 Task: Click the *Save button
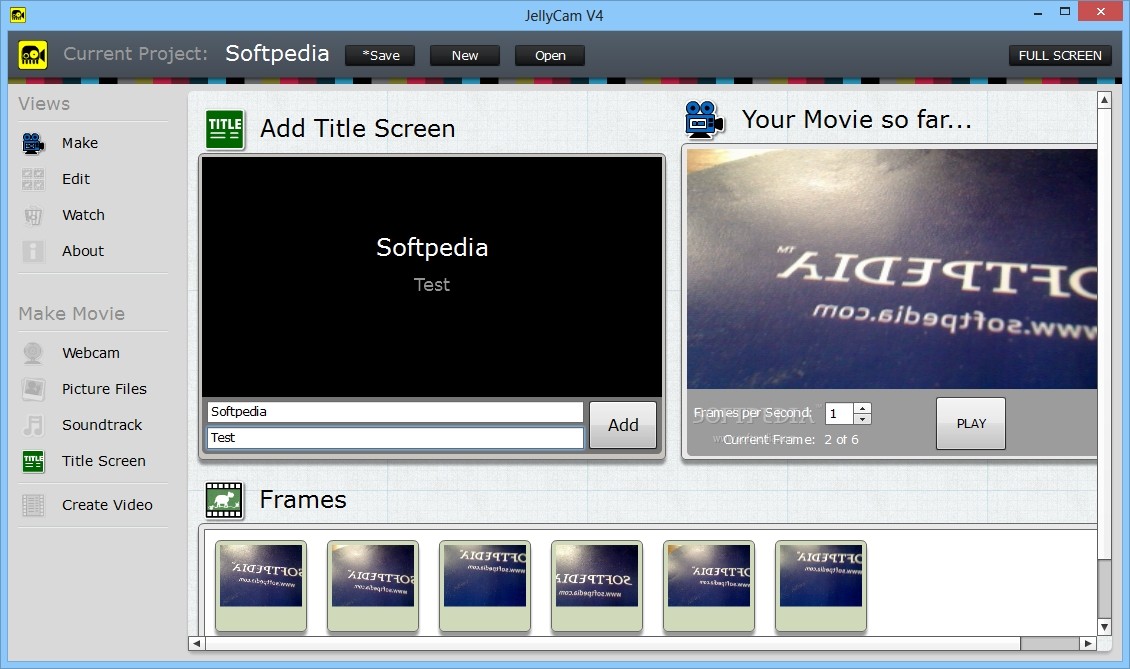[x=380, y=56]
